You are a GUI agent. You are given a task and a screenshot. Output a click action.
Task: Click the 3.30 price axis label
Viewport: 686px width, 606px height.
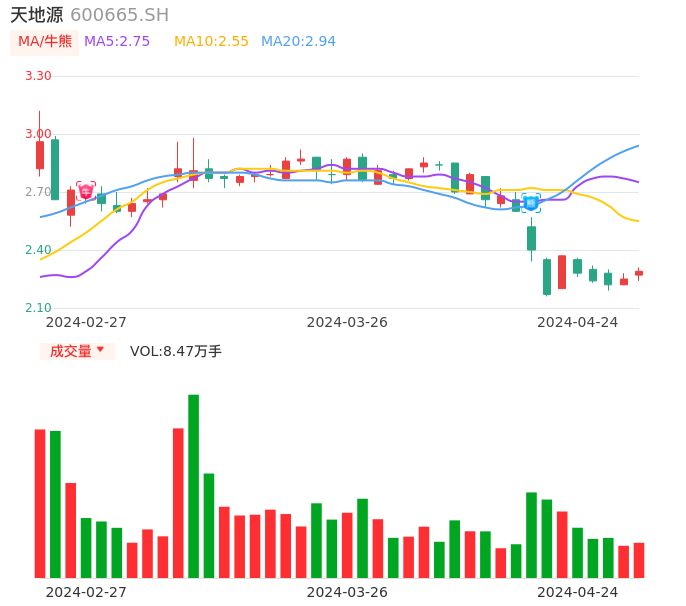click(x=38, y=76)
